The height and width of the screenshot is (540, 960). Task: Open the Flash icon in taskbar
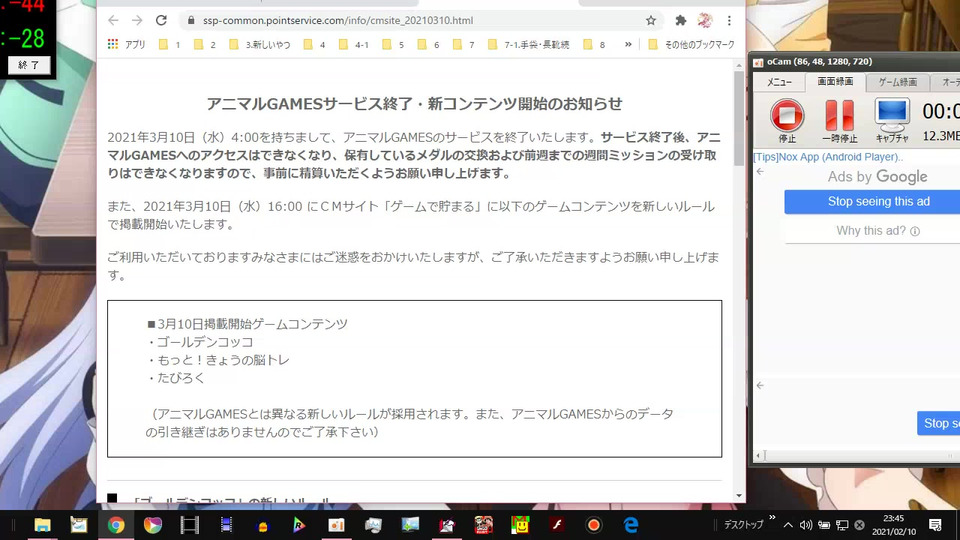[x=557, y=525]
